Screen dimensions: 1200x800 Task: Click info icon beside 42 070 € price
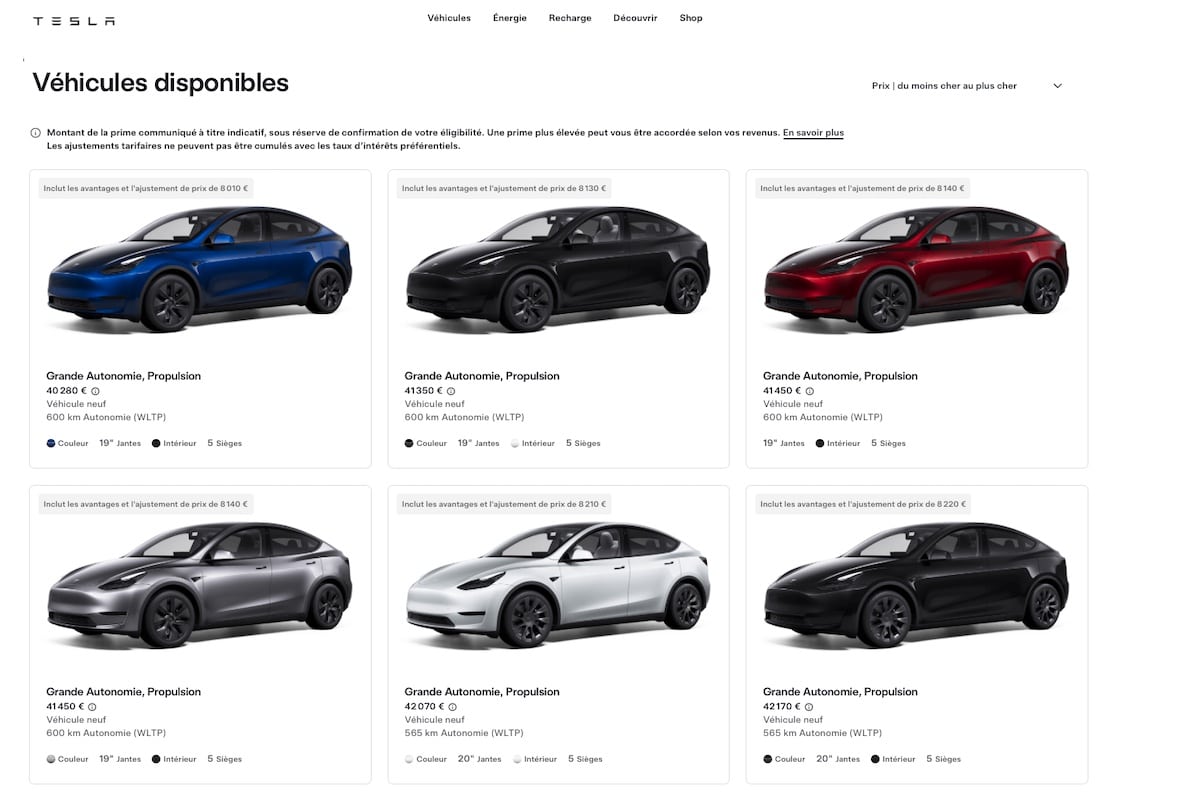pos(451,707)
